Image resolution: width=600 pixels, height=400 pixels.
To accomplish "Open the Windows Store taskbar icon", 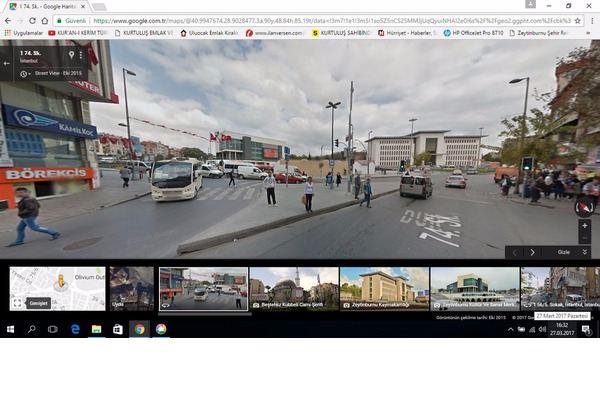I will (x=118, y=329).
